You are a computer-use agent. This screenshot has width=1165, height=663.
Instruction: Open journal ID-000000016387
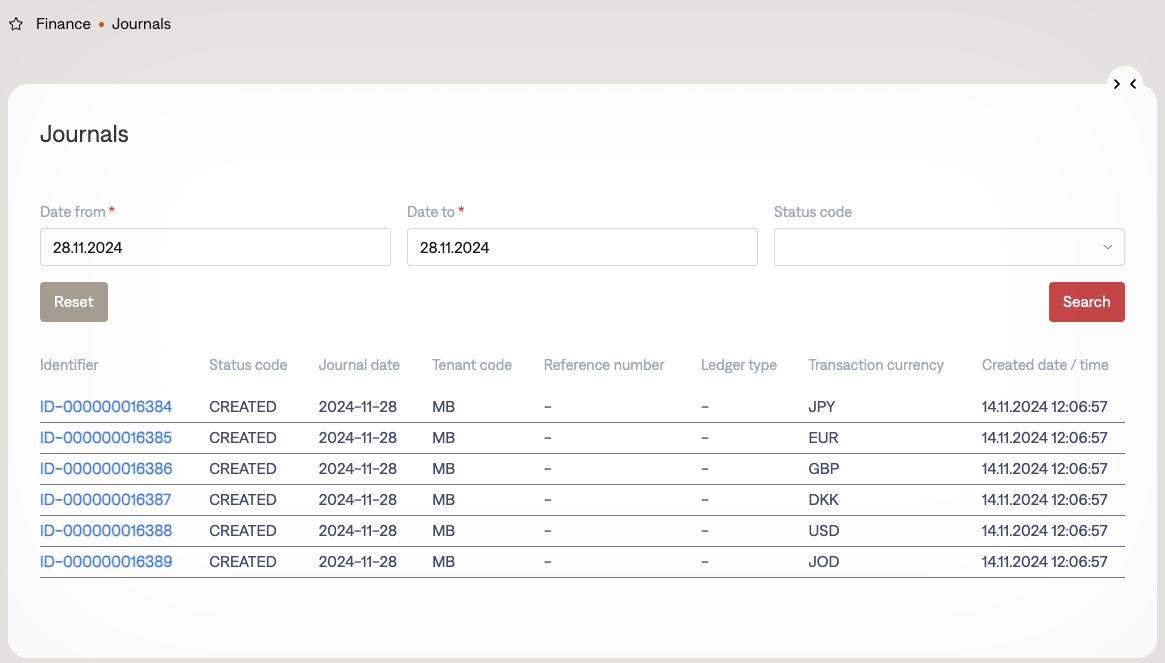tap(106, 500)
